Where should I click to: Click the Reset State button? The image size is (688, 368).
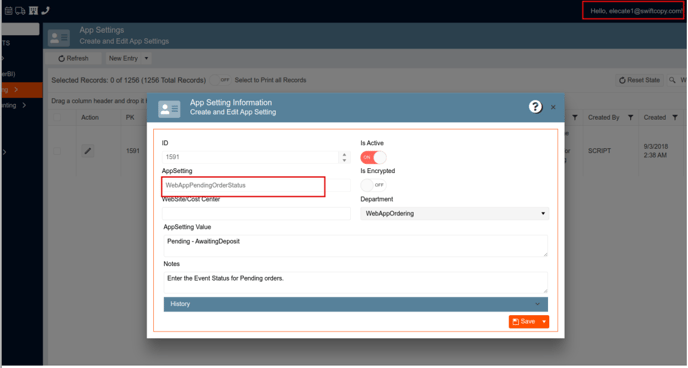click(x=639, y=80)
